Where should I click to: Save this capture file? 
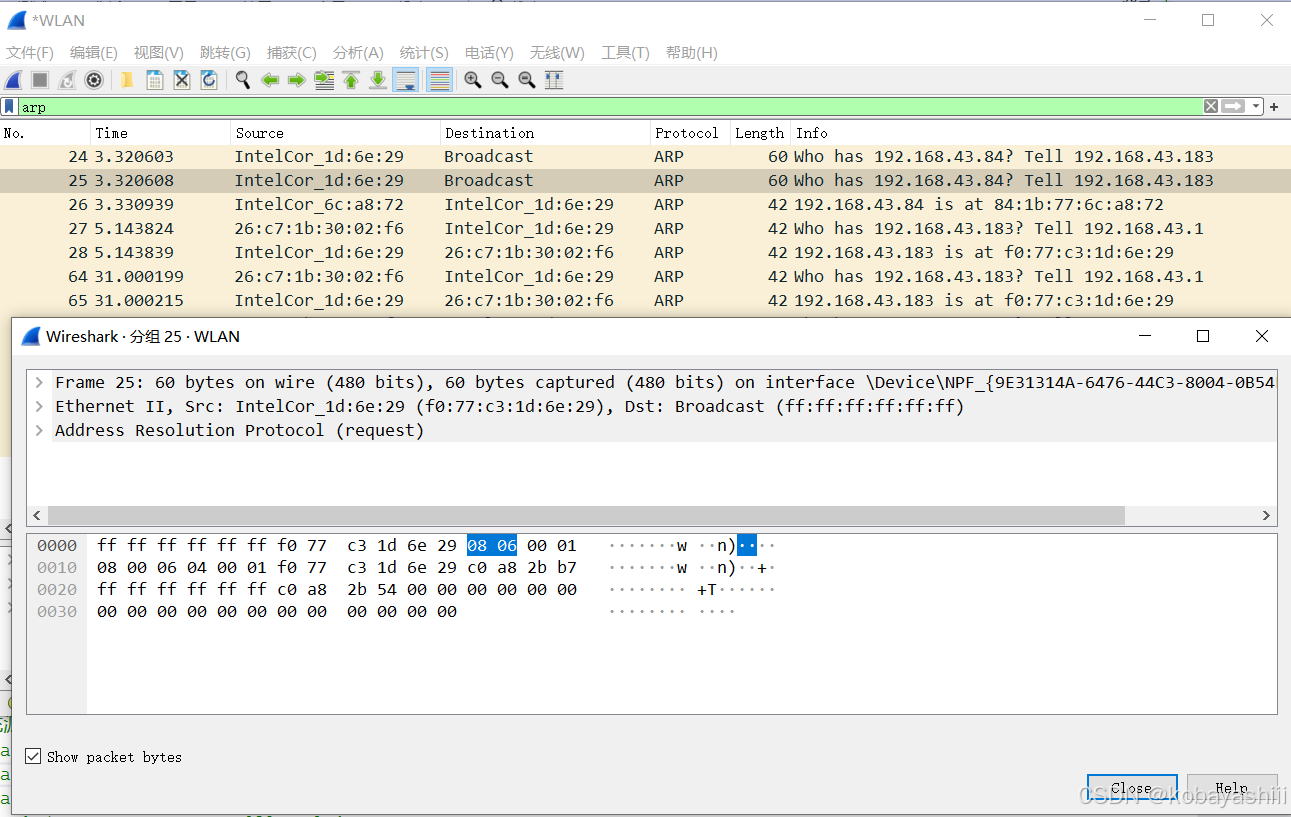(155, 80)
